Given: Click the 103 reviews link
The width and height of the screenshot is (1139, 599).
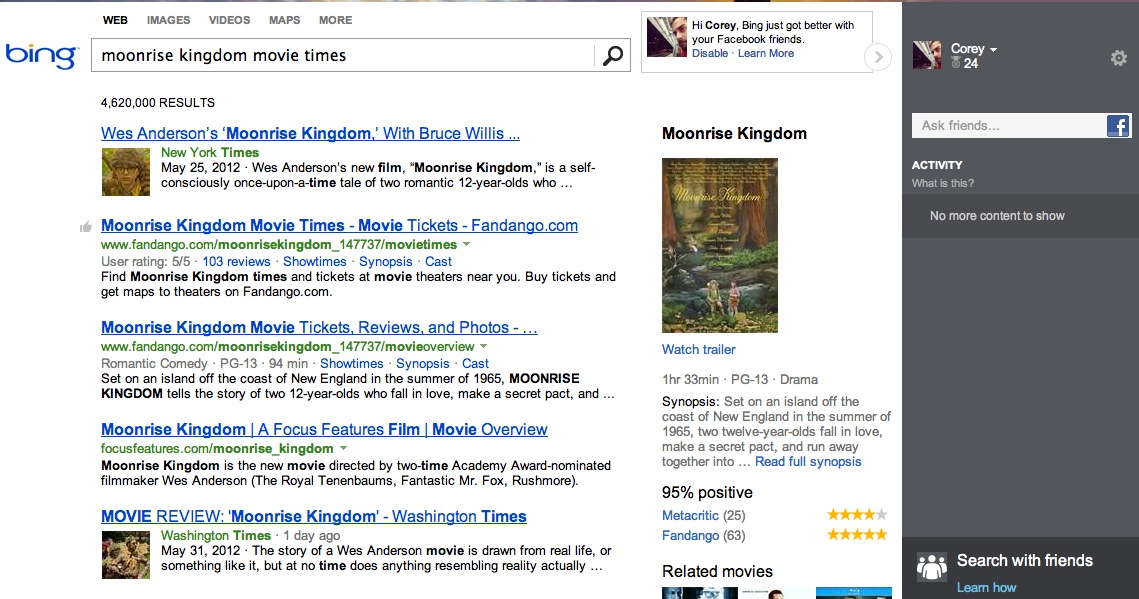Looking at the screenshot, I should coord(236,261).
